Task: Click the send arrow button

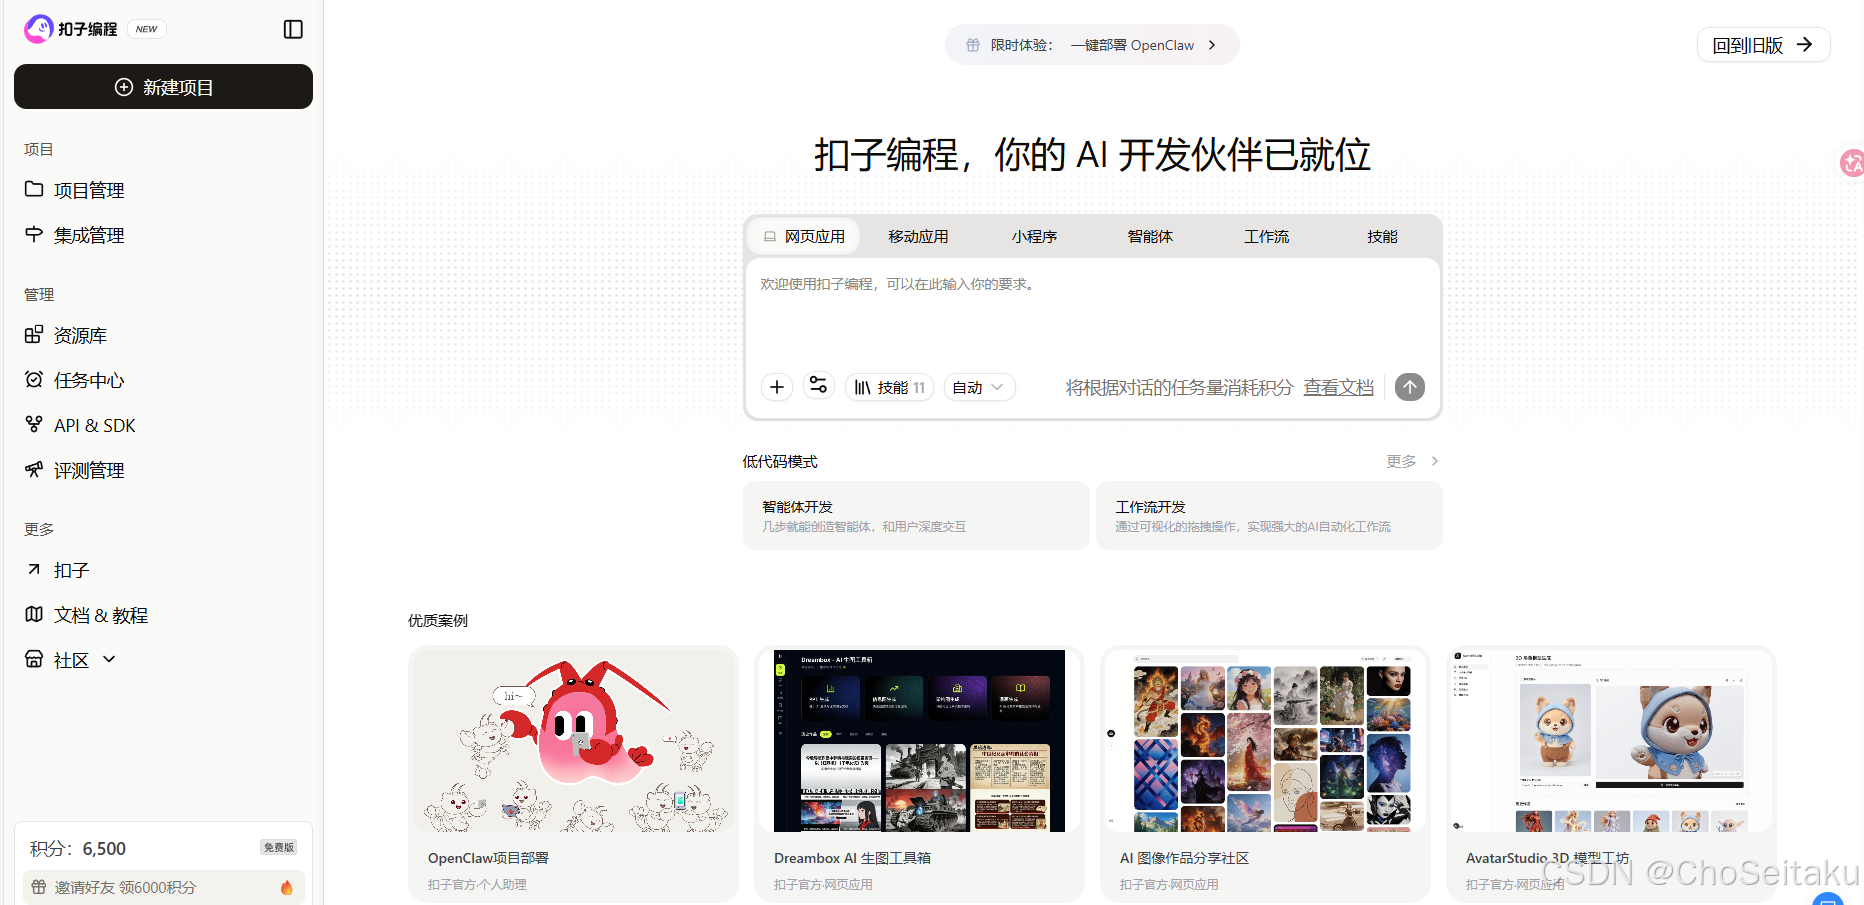Action: tap(1410, 387)
